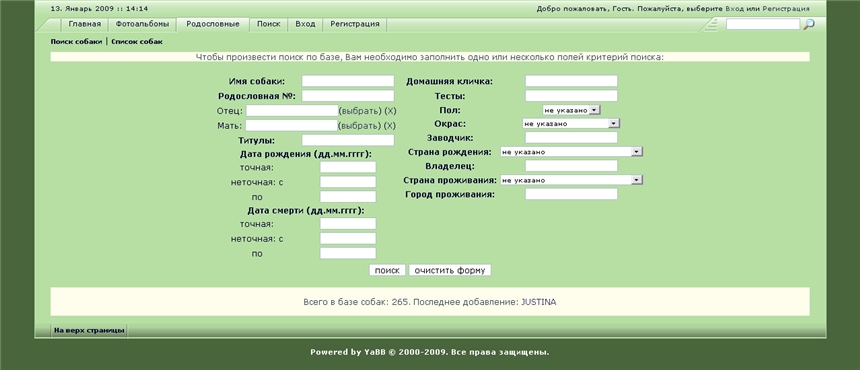This screenshot has width=860, height=370.
Task: Clear the Мать field with (X)
Action: pos(390,126)
